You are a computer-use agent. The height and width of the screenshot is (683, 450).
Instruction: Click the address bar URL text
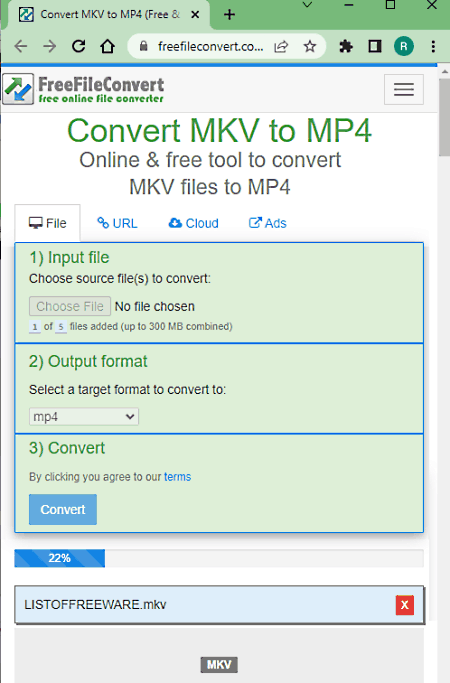tap(210, 46)
